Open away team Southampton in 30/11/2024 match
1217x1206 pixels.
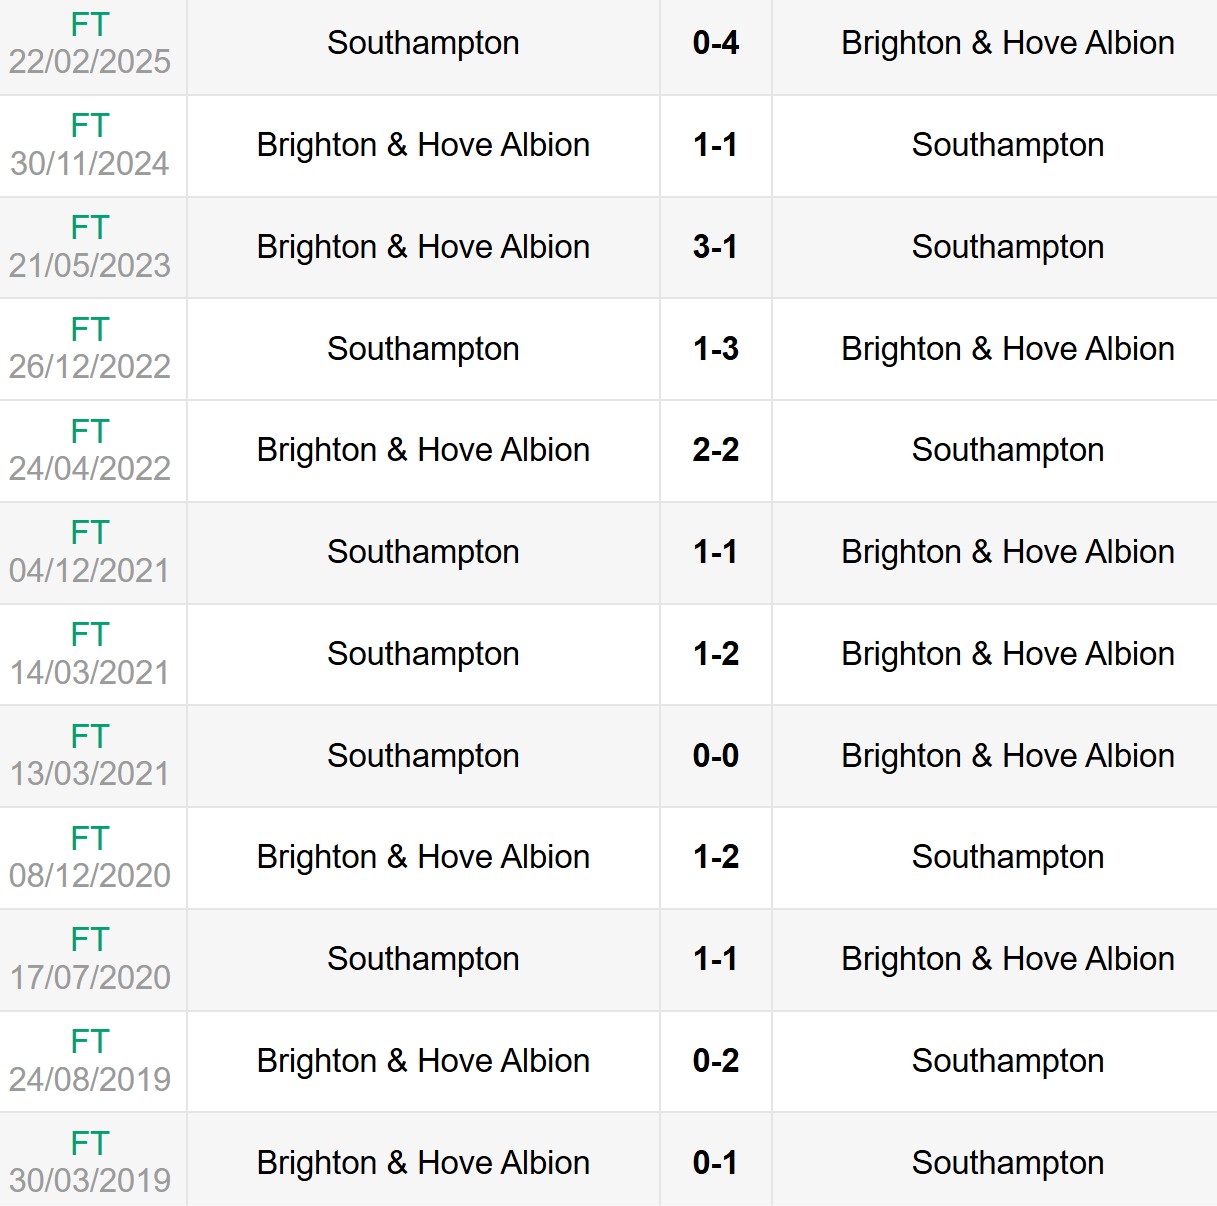coord(1007,145)
